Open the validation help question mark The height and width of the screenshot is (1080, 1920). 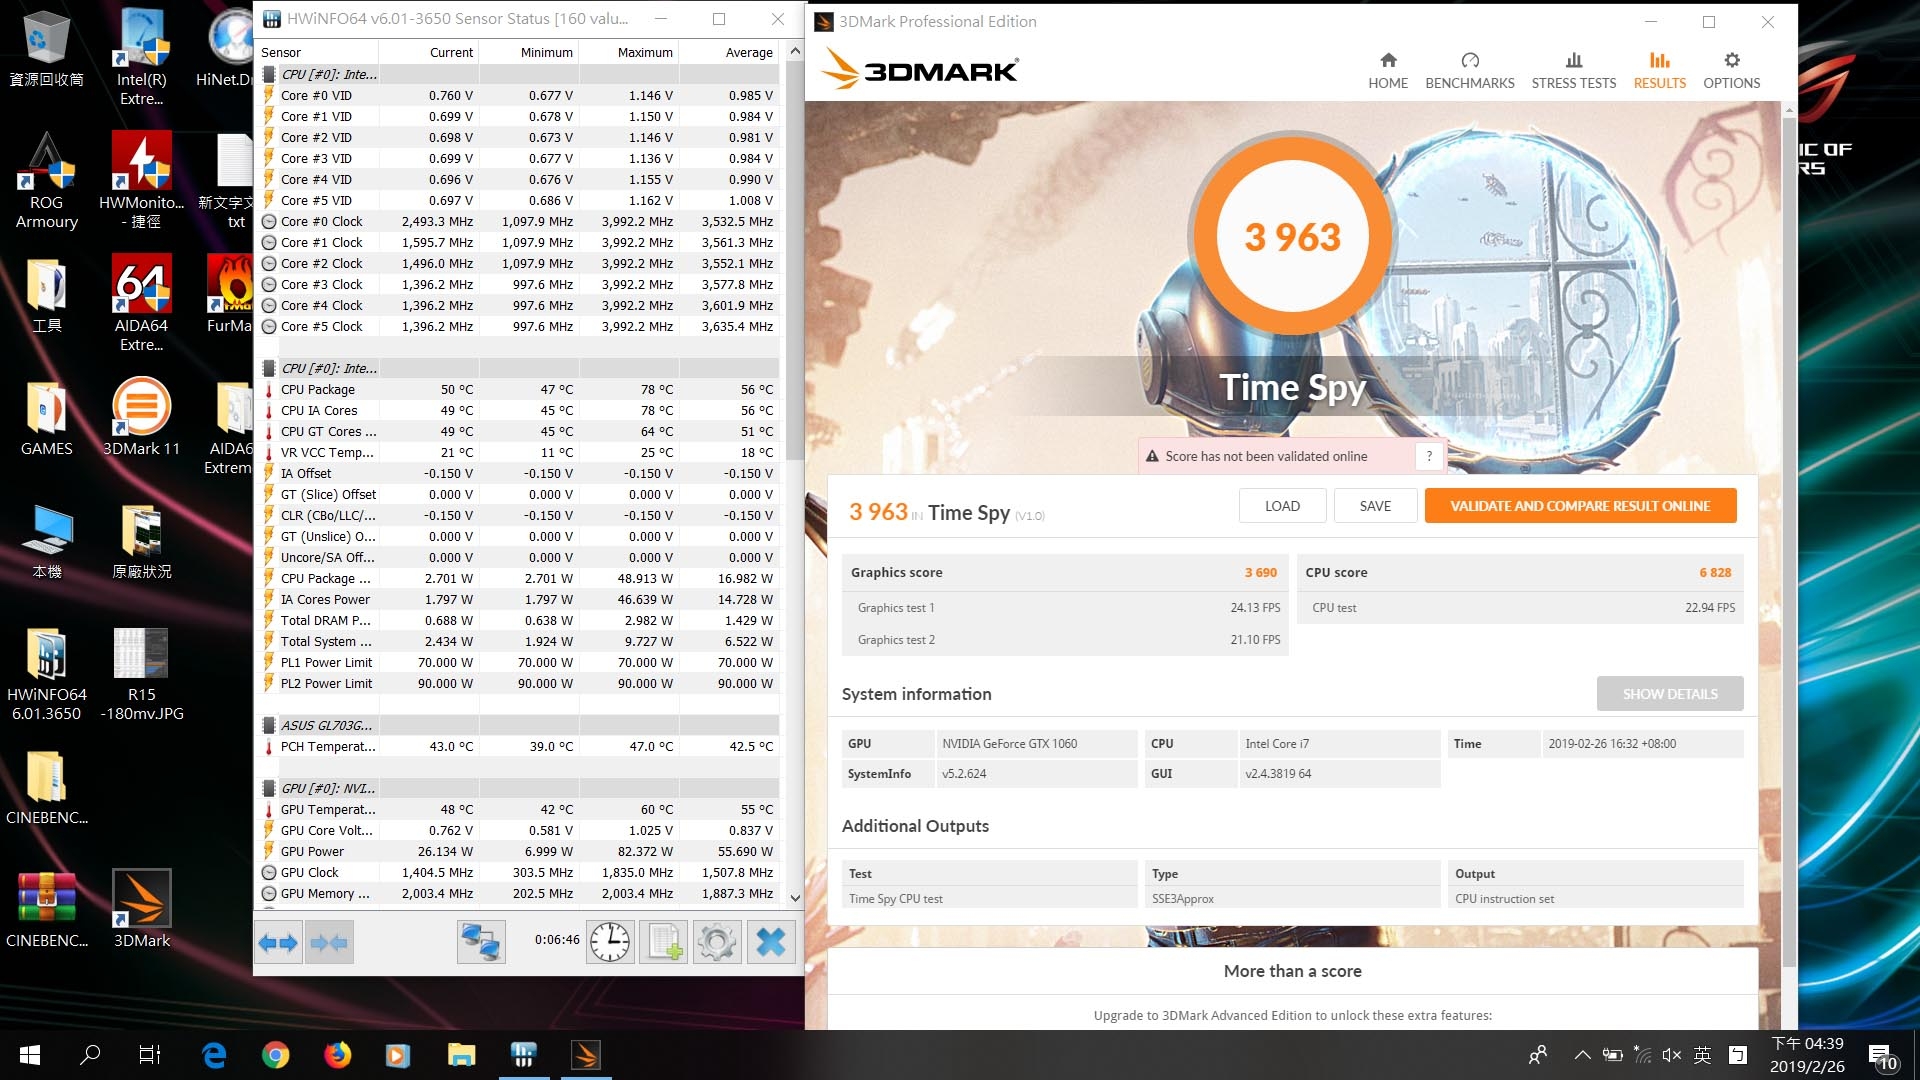(1429, 456)
